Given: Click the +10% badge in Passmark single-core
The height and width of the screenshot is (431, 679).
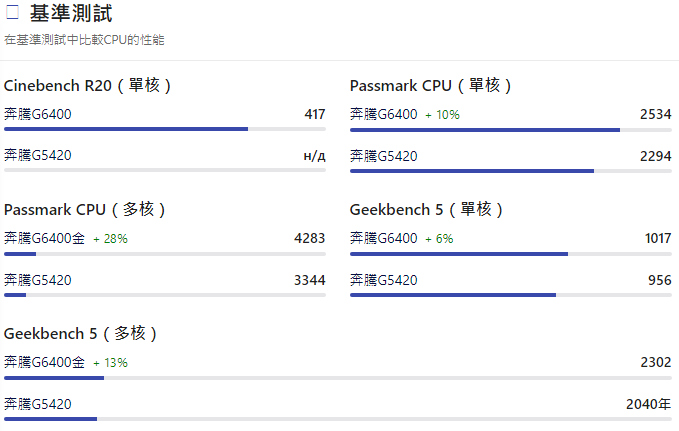Looking at the screenshot, I should coord(442,115).
